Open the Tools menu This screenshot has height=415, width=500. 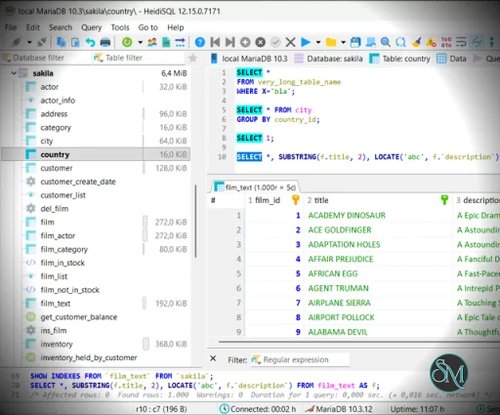120,27
